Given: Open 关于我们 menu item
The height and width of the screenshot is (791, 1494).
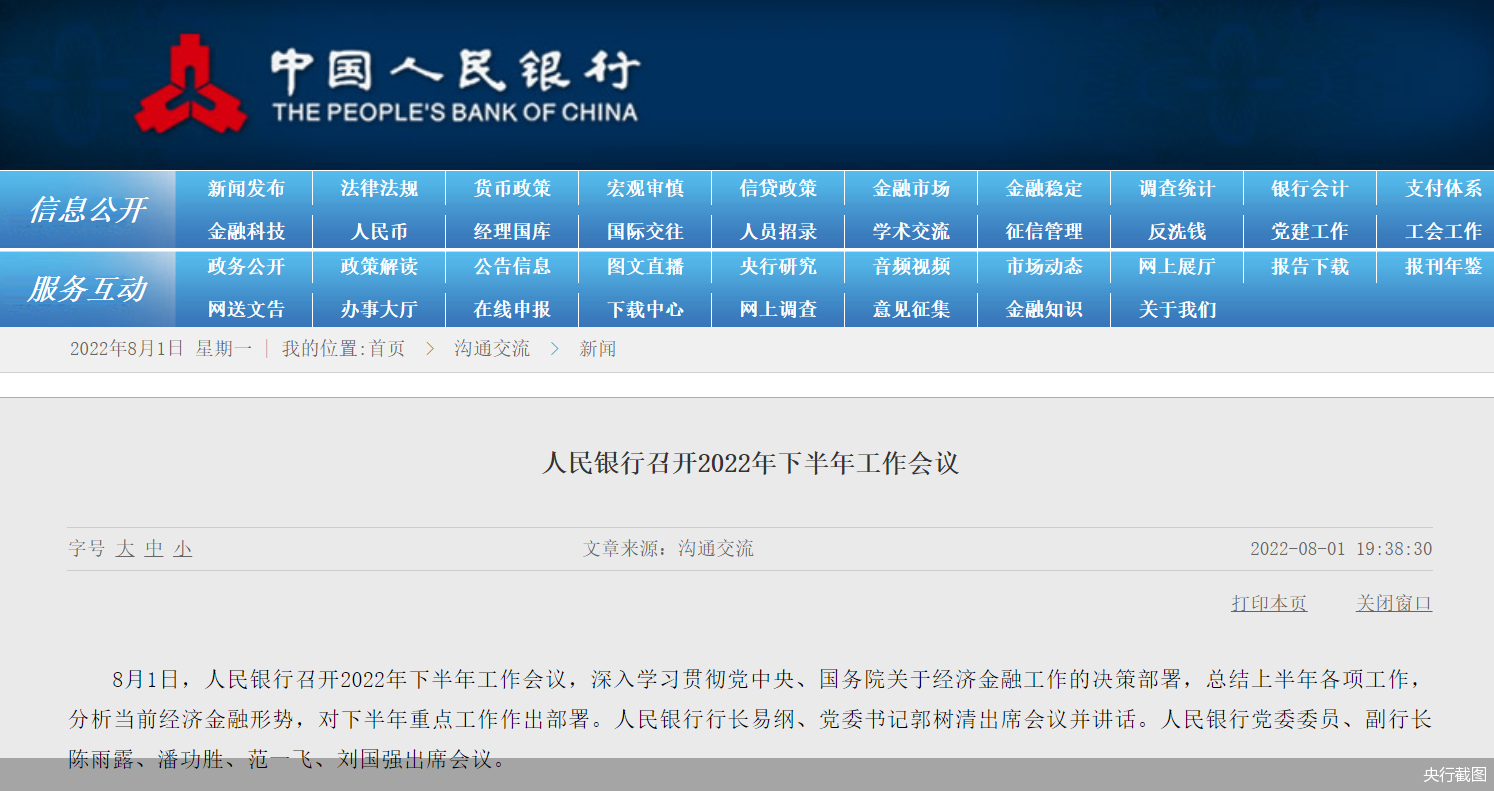Looking at the screenshot, I should pyautogui.click(x=1177, y=310).
